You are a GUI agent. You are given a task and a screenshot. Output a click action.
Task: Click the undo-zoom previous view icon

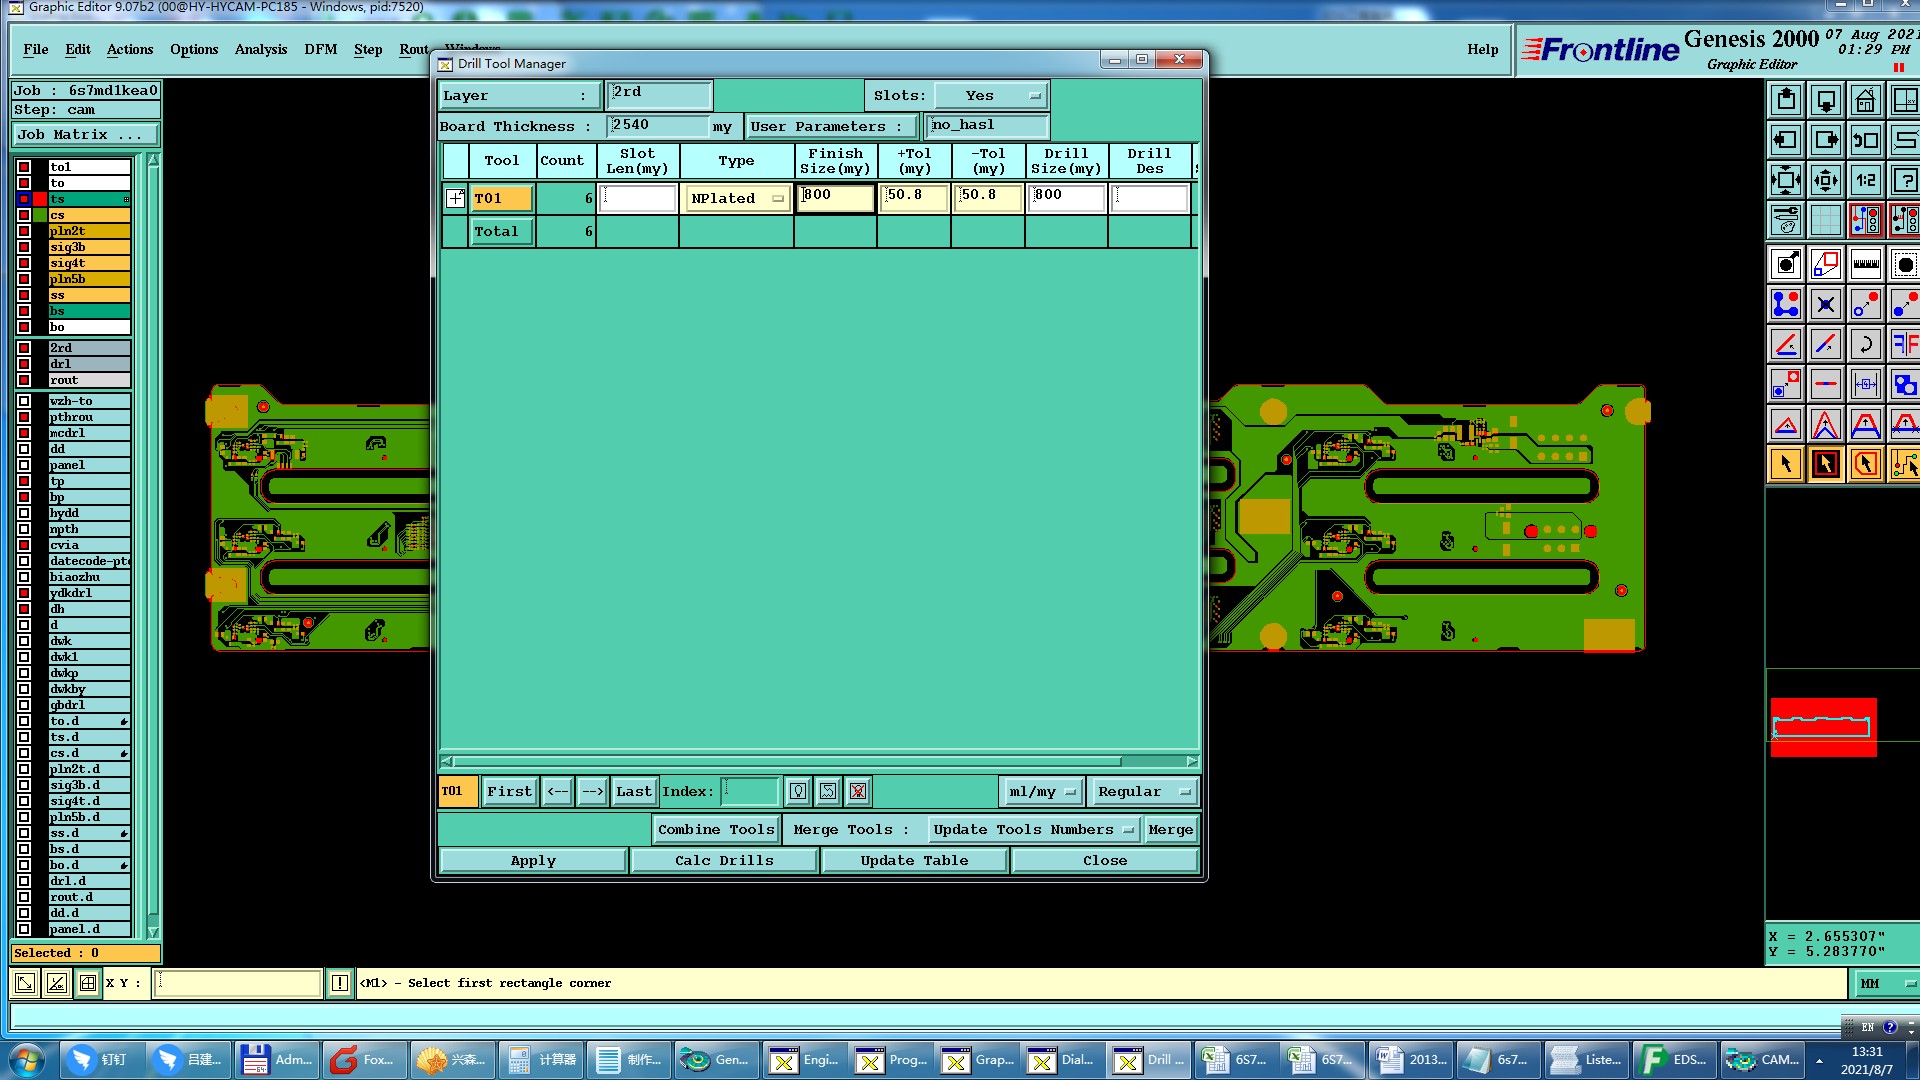point(1865,141)
